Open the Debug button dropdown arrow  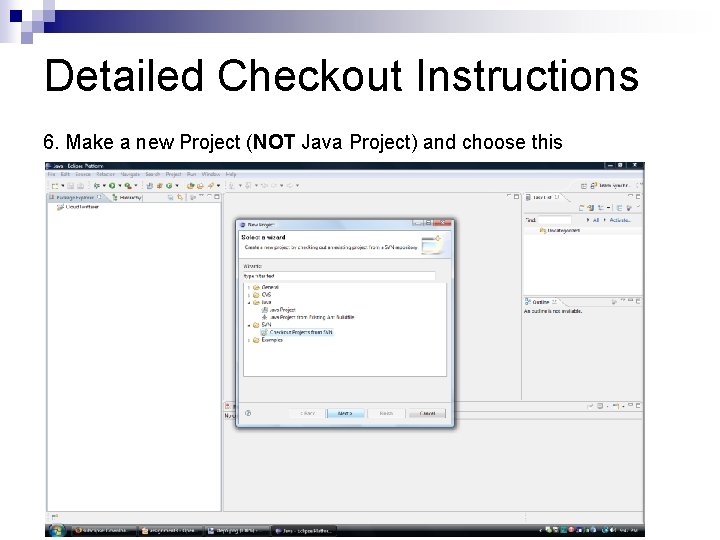tap(104, 186)
